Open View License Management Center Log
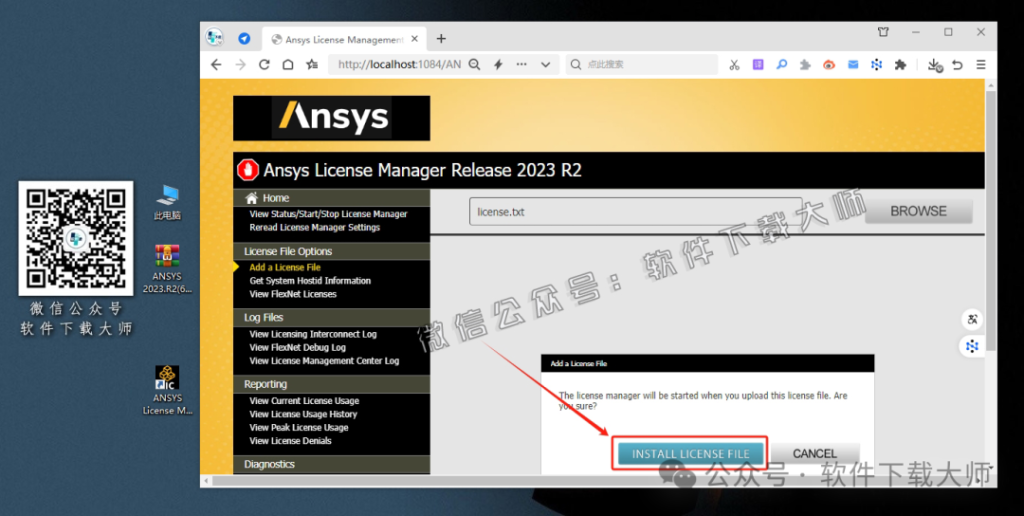 324,361
